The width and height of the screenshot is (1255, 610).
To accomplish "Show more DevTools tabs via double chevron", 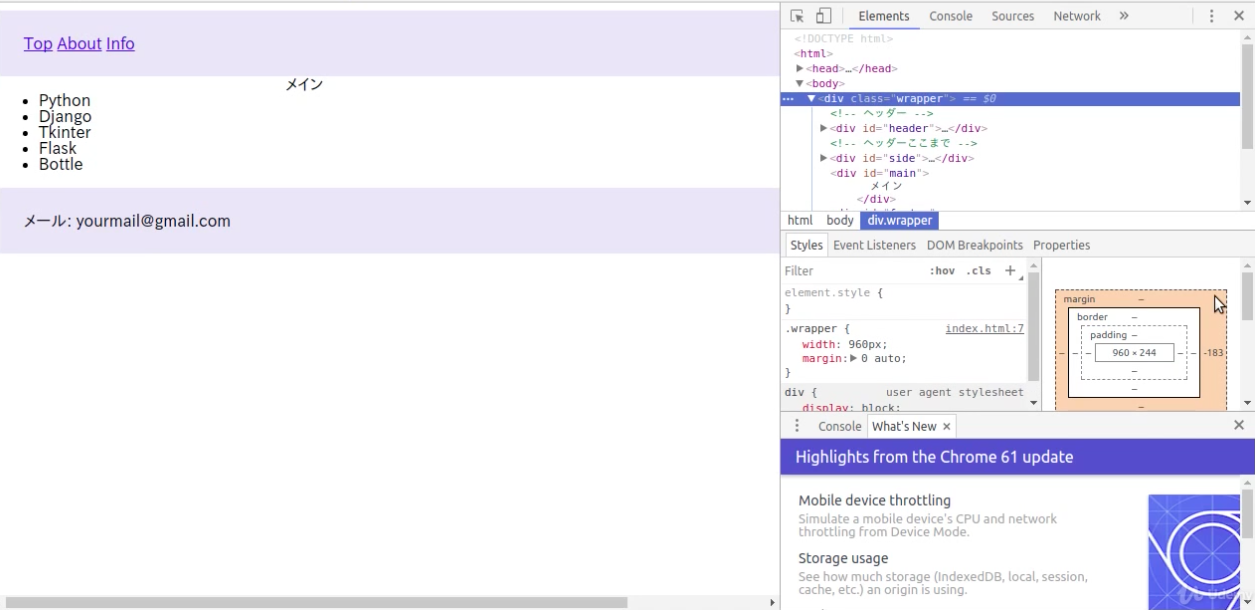I will pyautogui.click(x=1124, y=16).
